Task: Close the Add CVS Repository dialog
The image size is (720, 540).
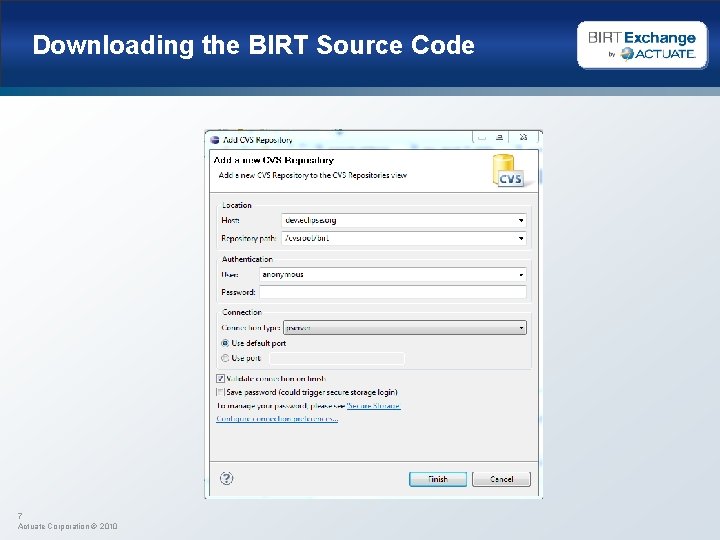Action: coord(523,137)
